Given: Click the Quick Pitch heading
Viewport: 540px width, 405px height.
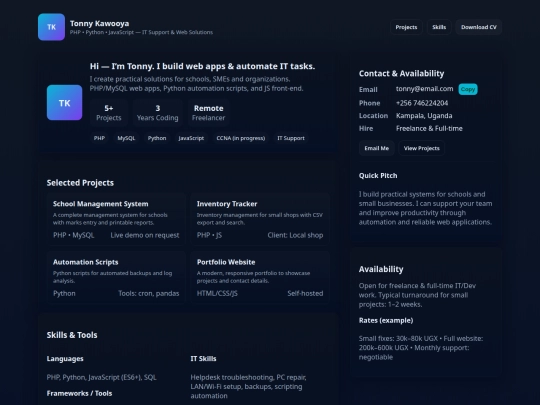Looking at the screenshot, I should [378, 176].
